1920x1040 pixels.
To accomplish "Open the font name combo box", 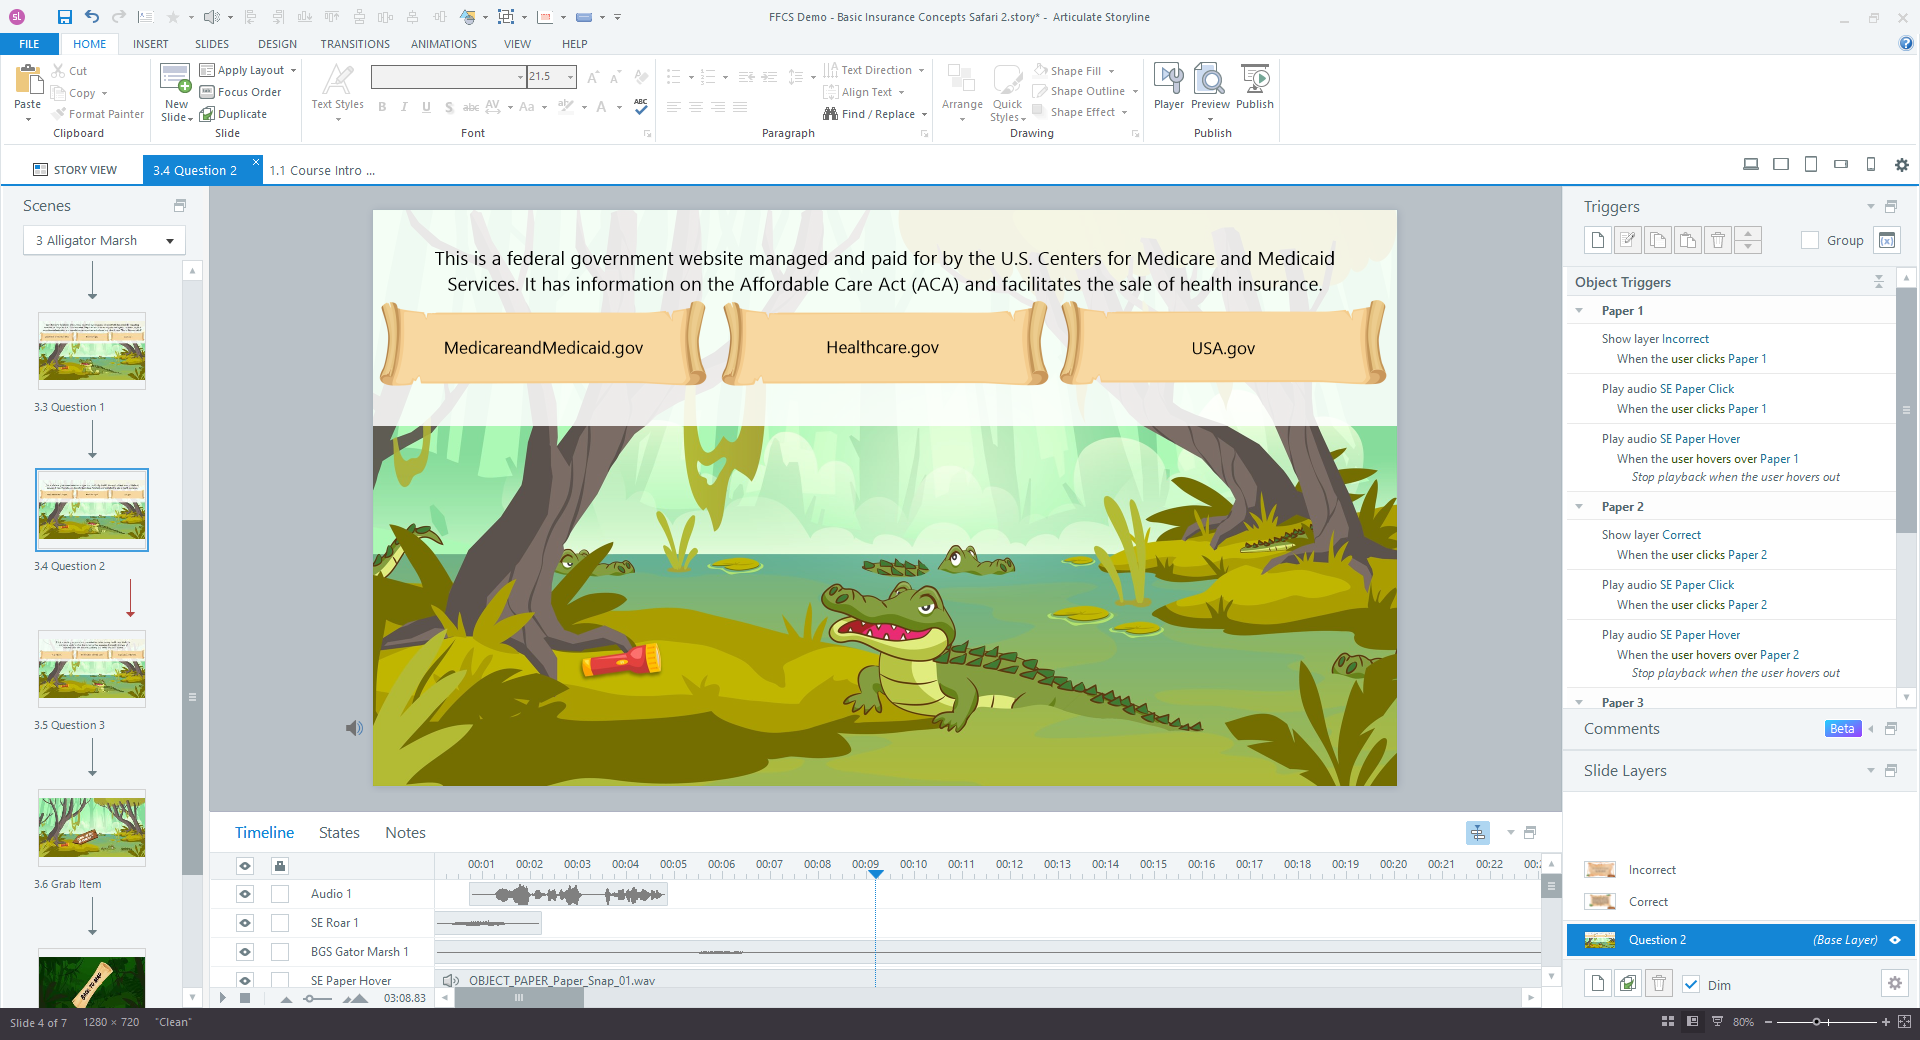I will [448, 77].
